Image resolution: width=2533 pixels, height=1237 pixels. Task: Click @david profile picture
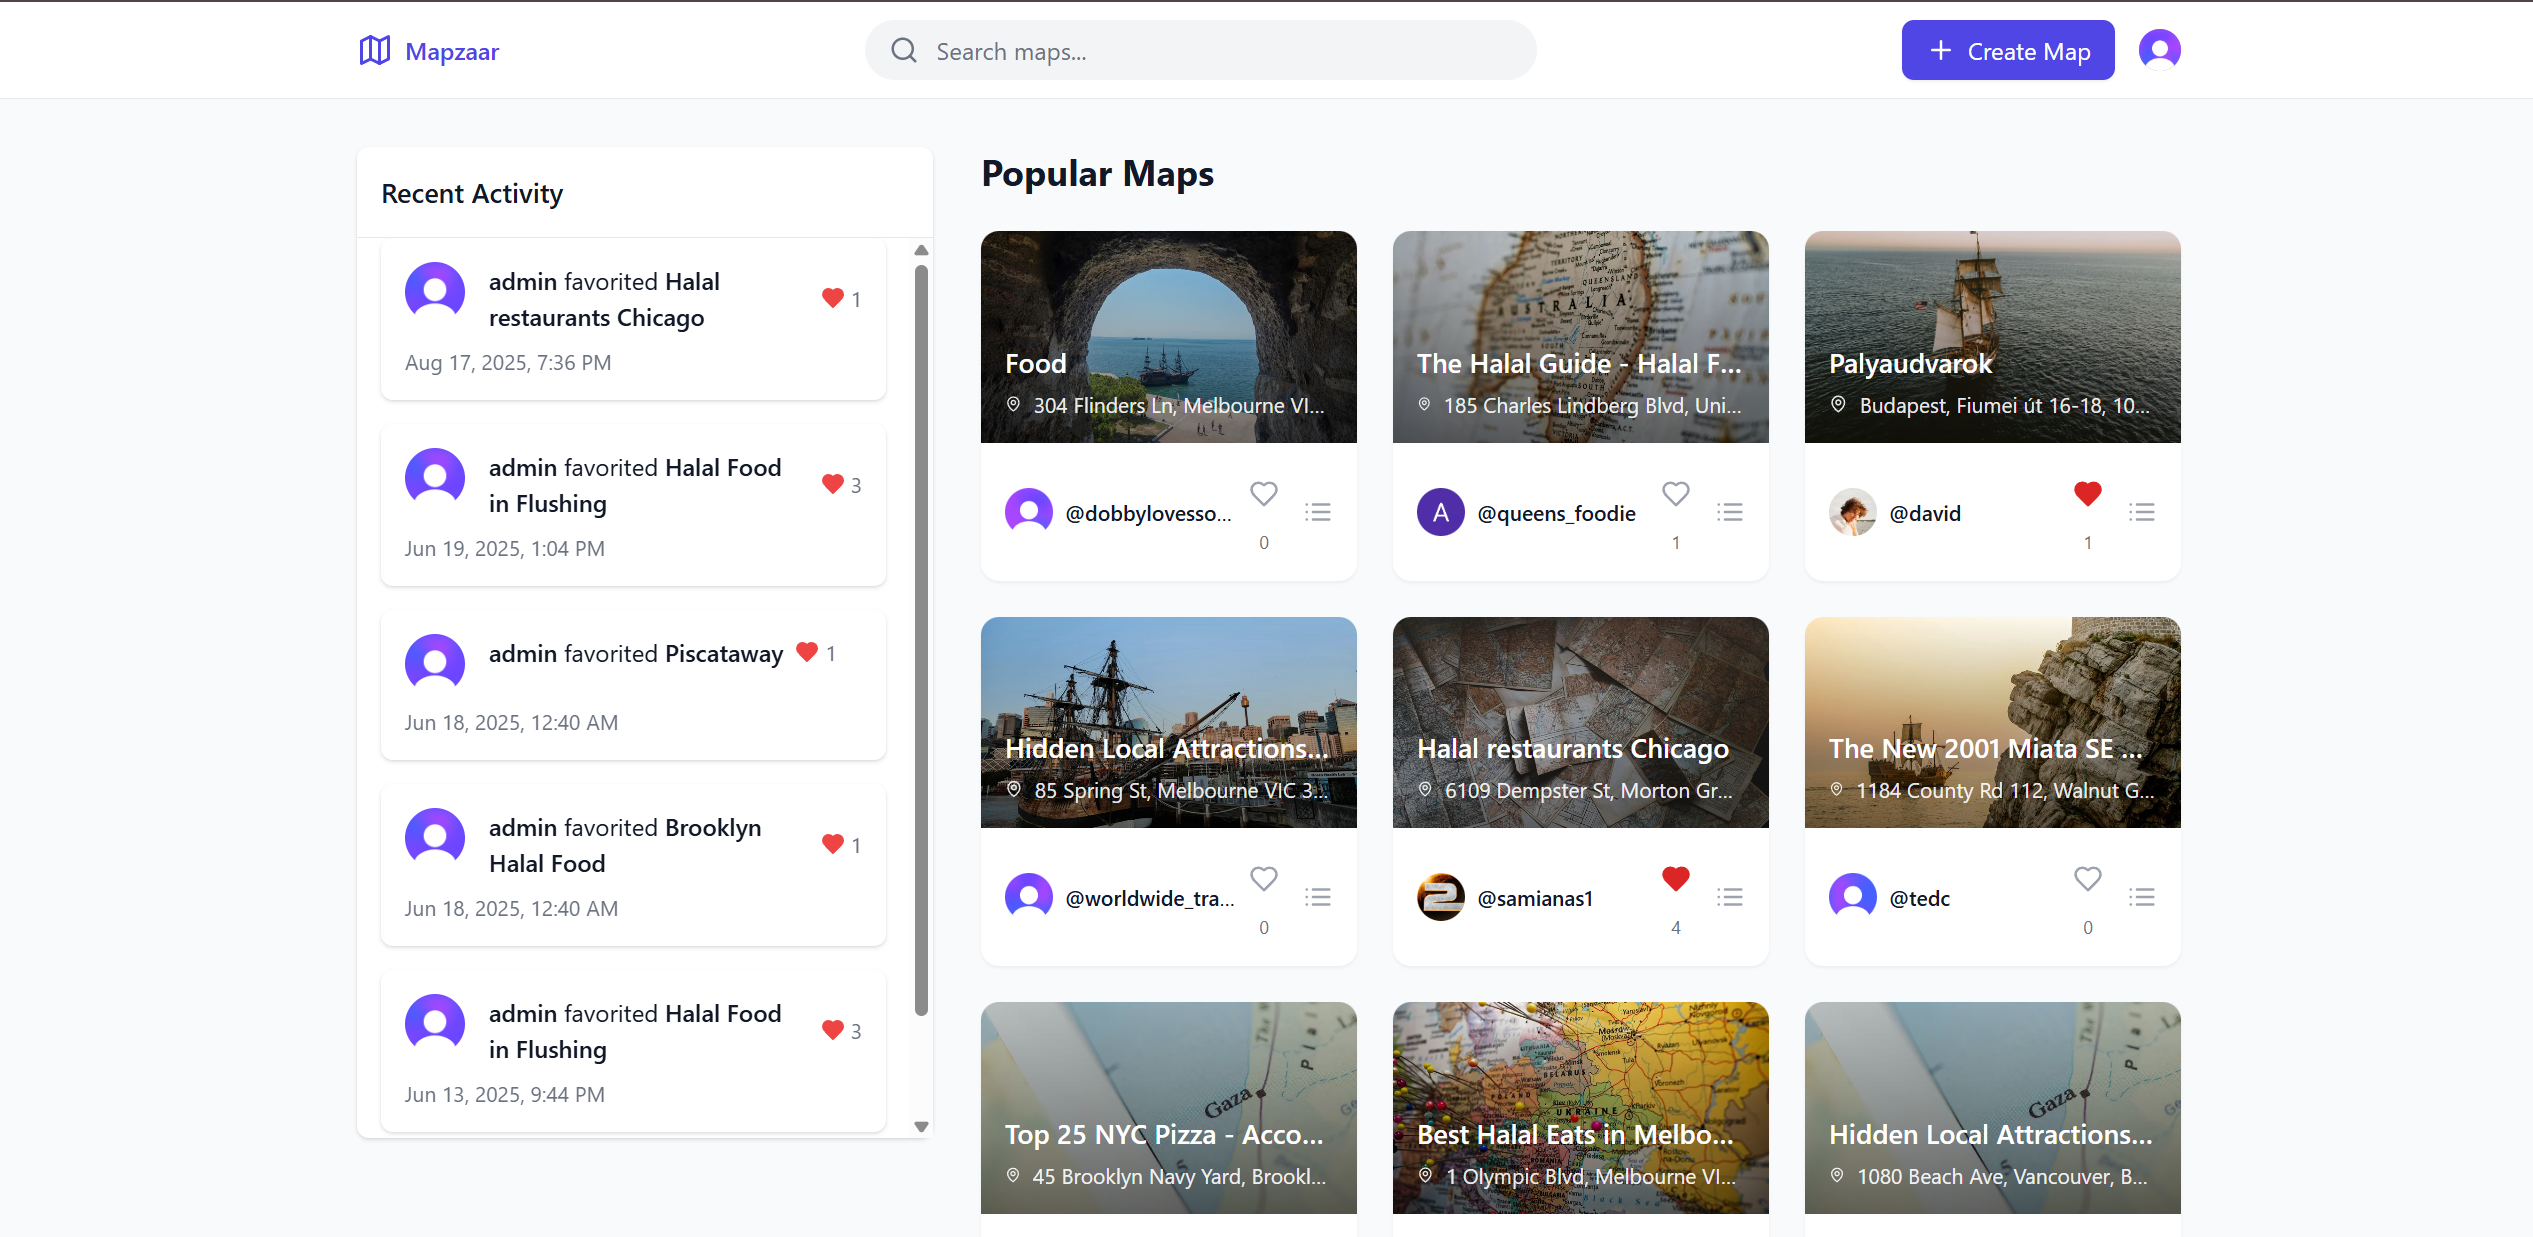click(x=1853, y=512)
